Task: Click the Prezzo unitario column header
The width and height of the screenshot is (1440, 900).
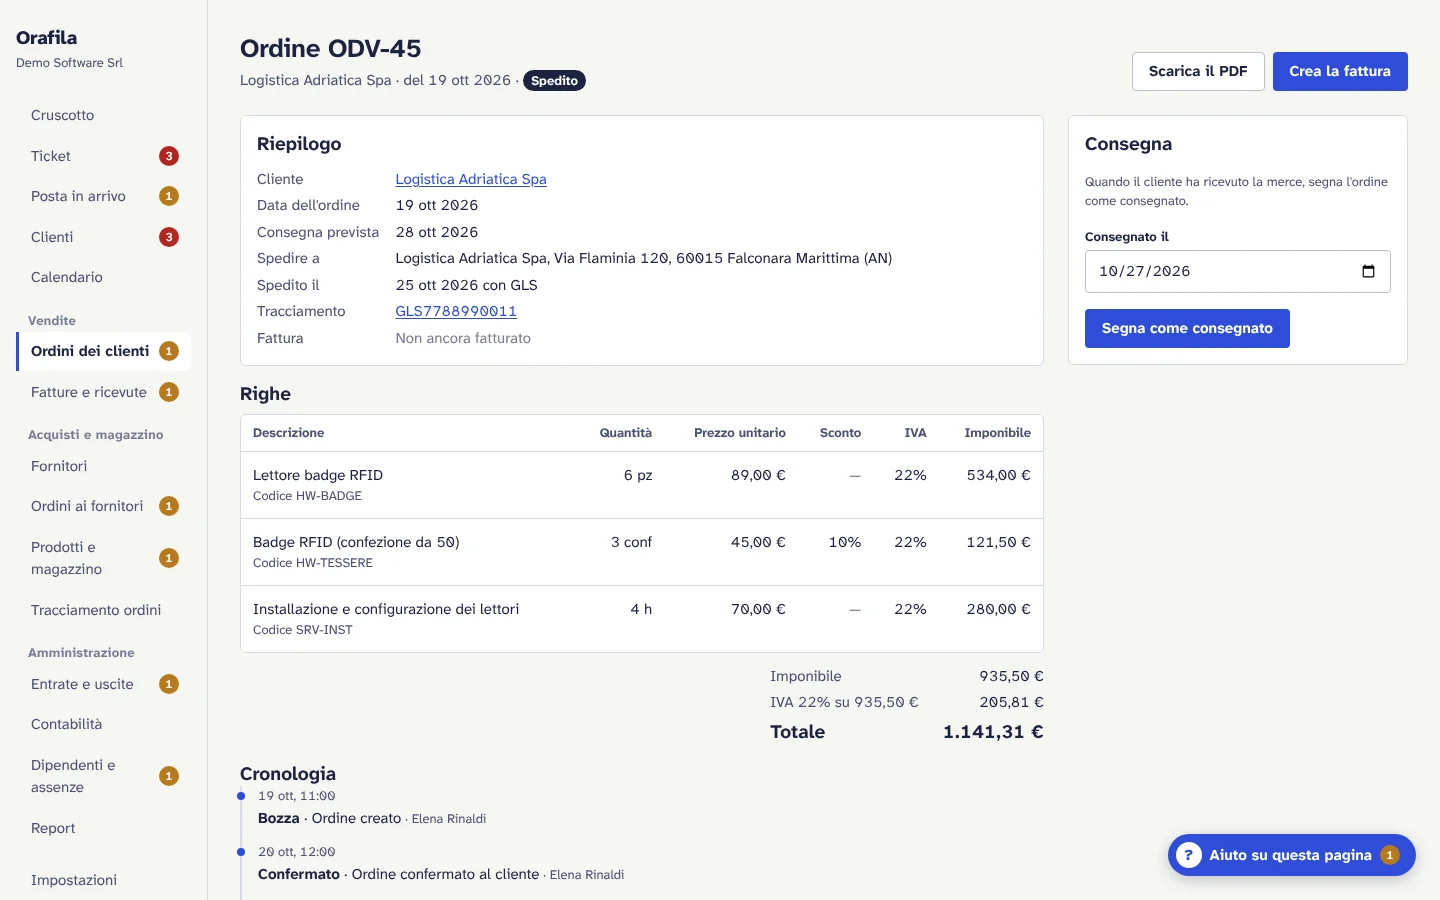Action: (740, 433)
